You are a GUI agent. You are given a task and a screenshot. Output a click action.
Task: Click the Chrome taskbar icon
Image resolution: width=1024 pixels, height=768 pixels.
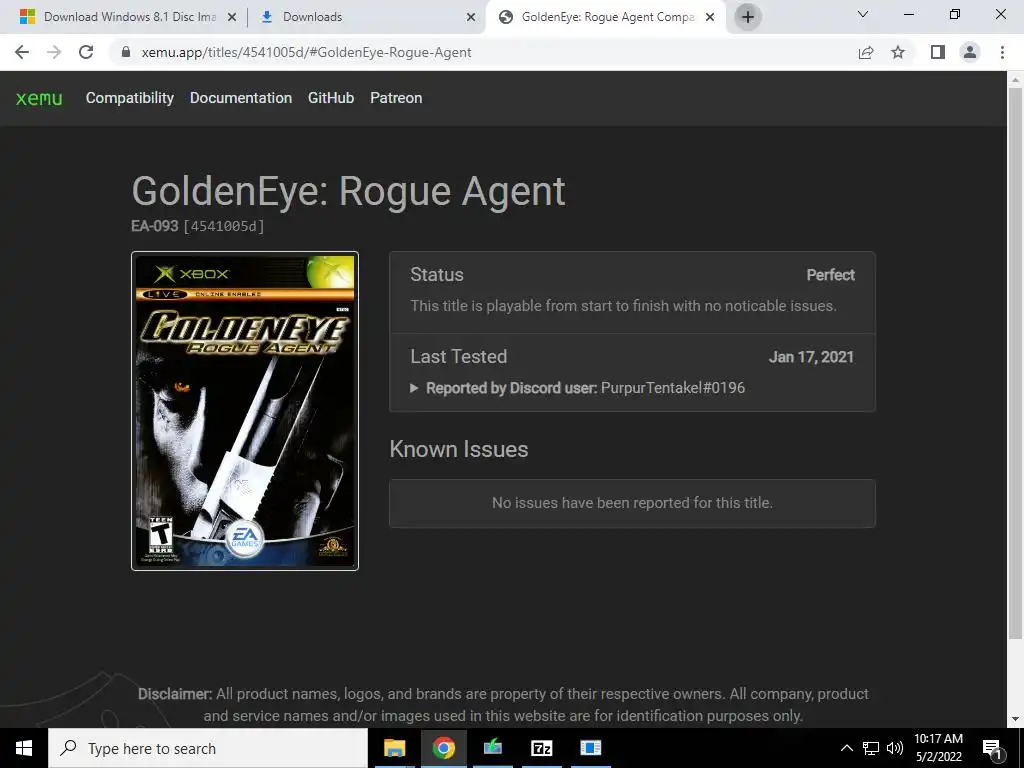point(443,748)
